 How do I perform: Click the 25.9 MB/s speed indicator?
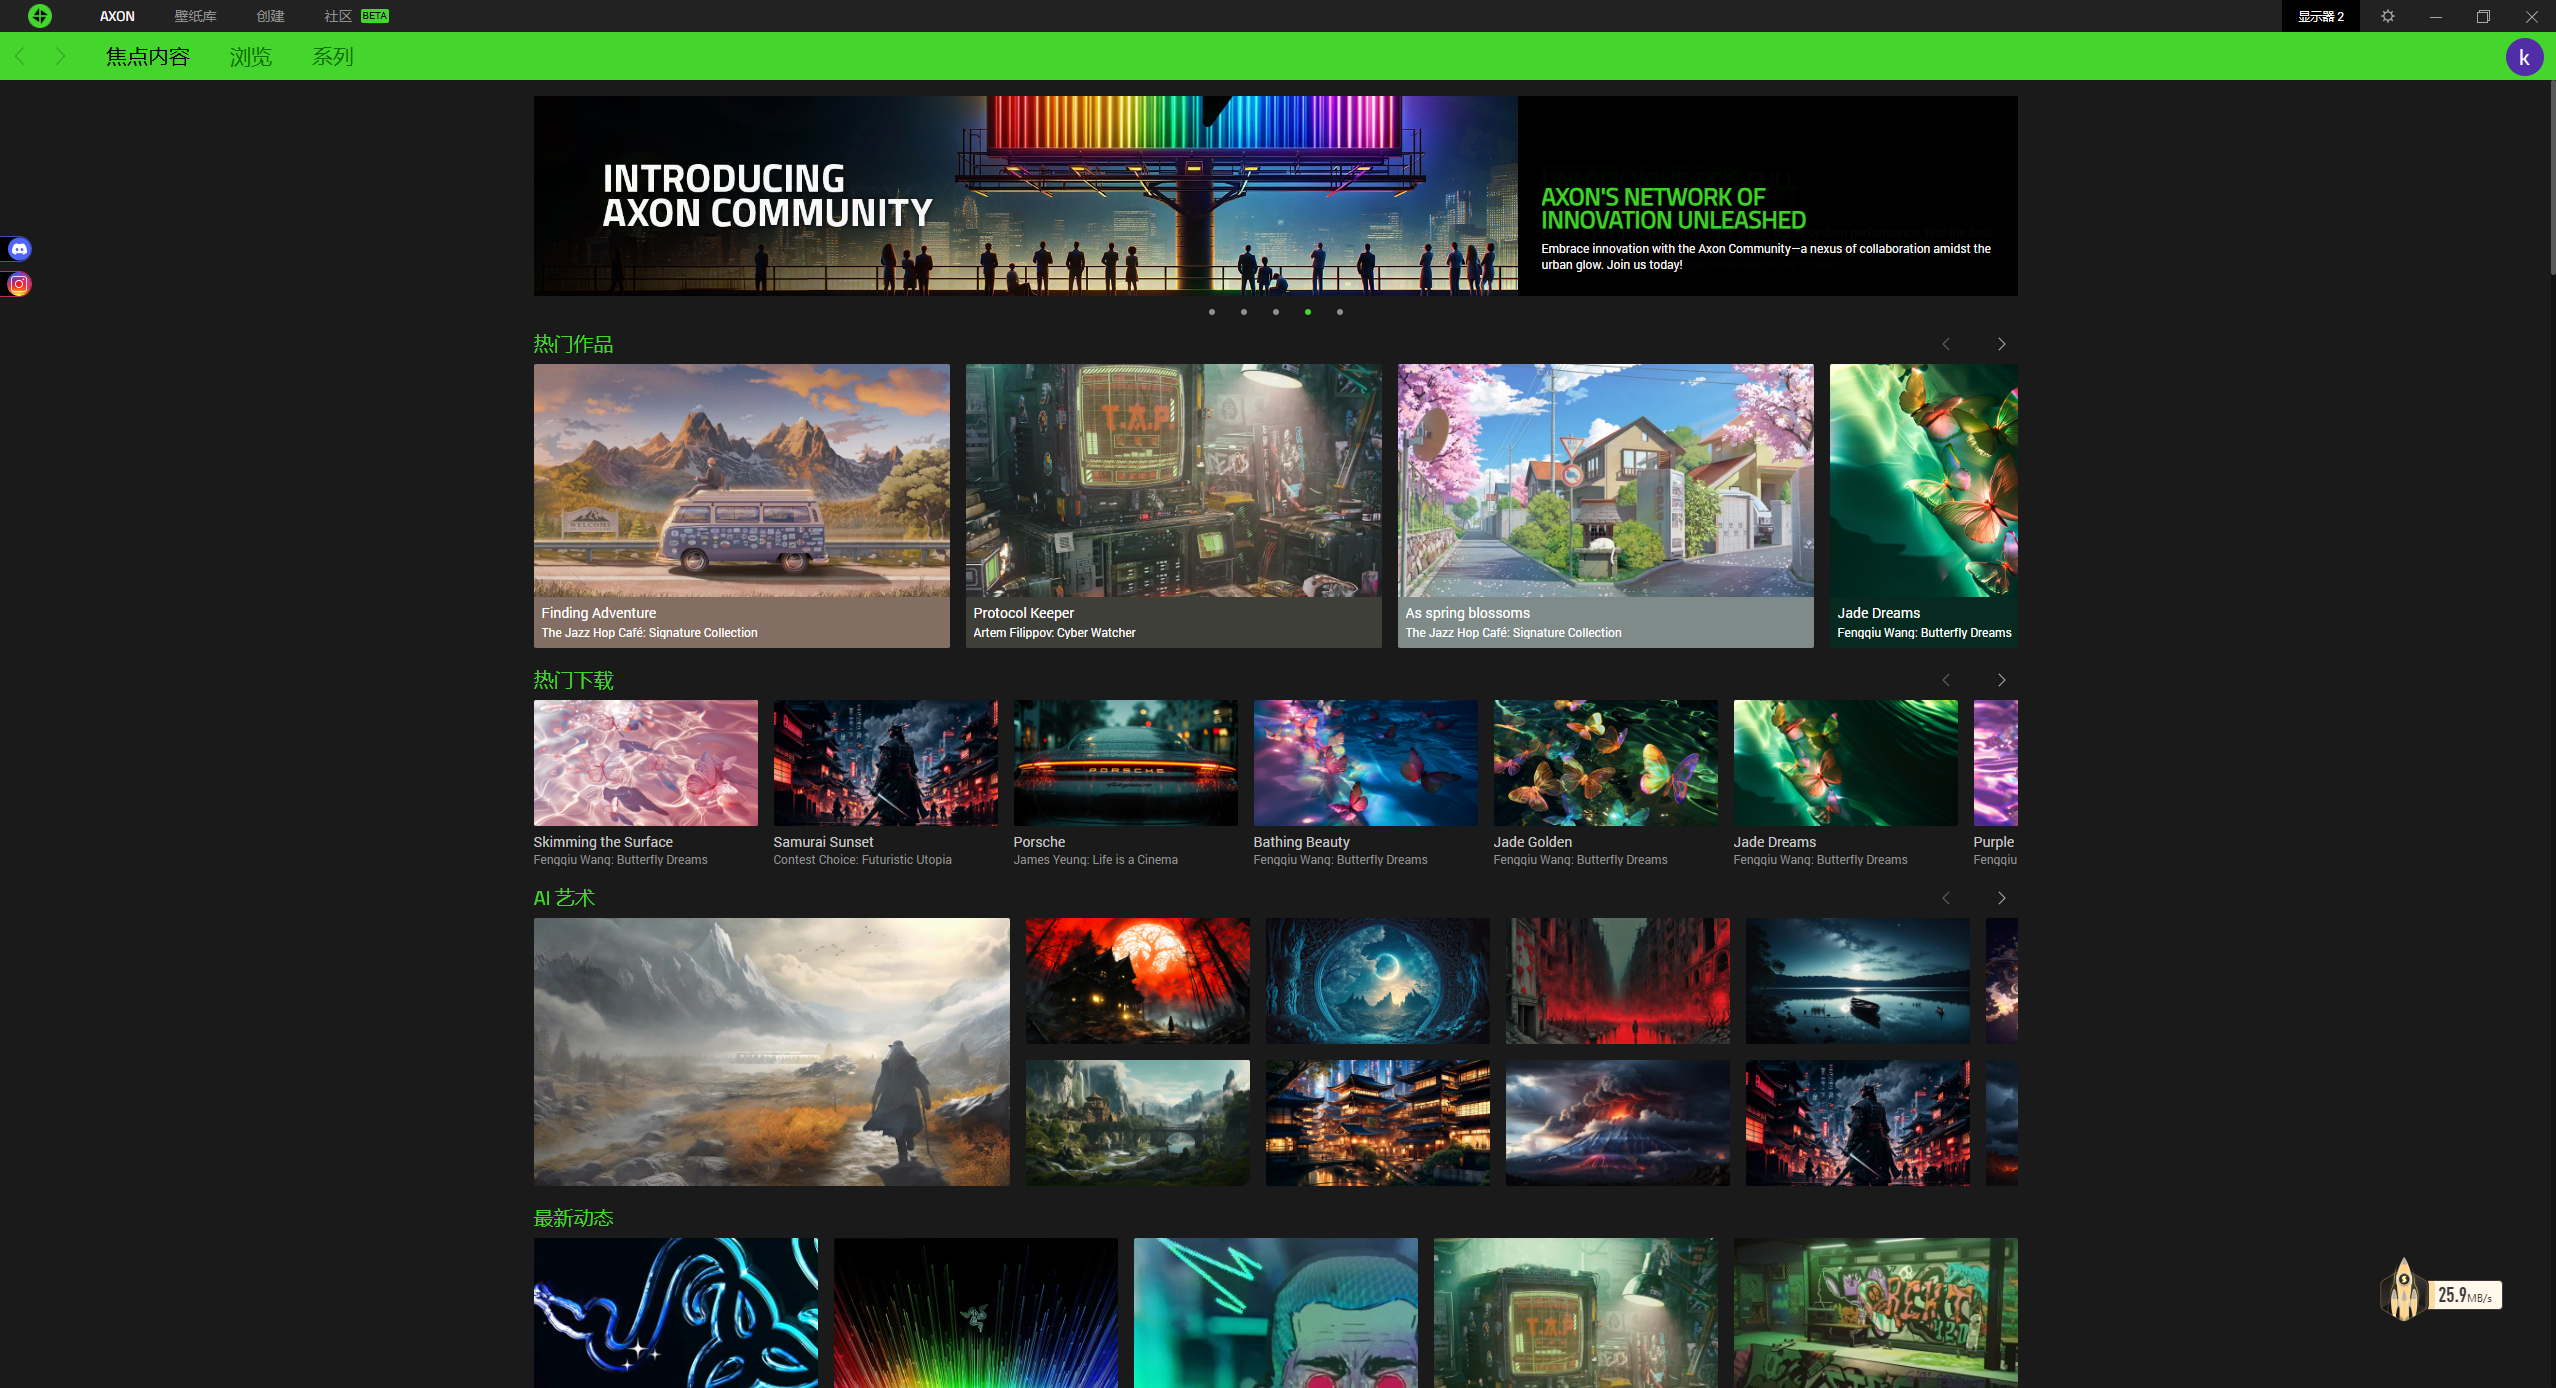2465,1295
